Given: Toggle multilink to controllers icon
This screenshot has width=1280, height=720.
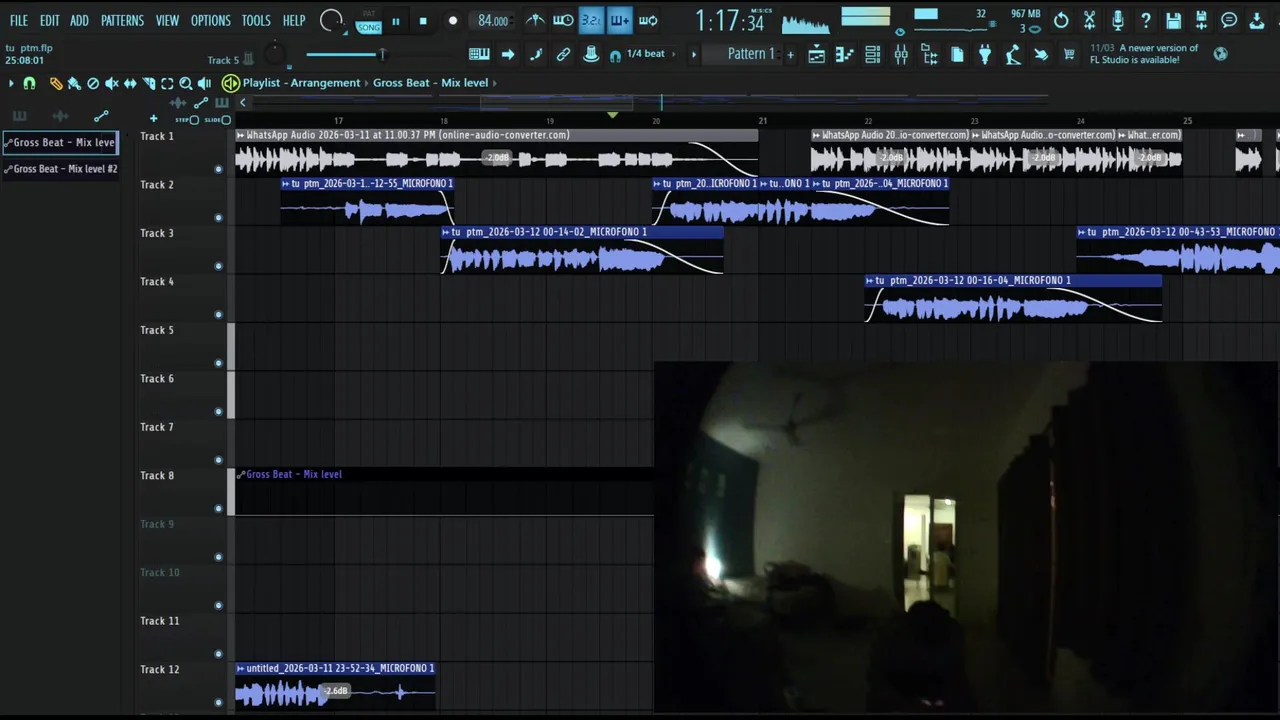Looking at the screenshot, I should point(591,54).
